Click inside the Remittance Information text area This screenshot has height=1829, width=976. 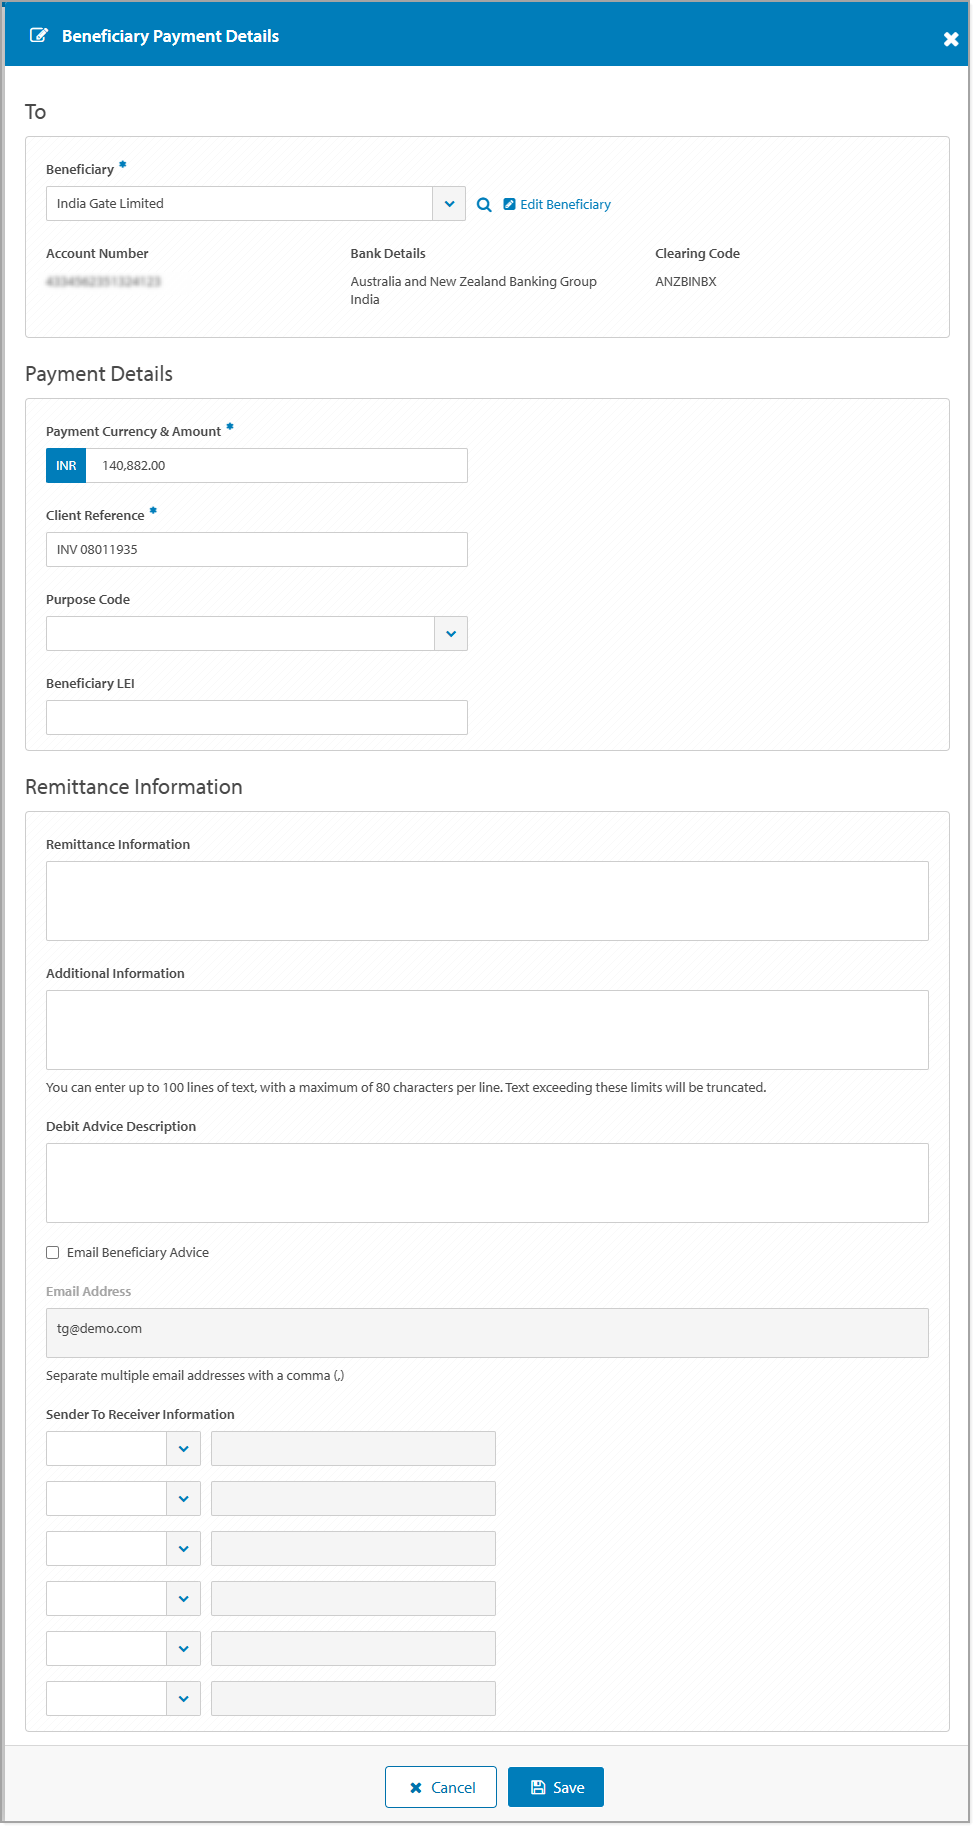tap(487, 899)
